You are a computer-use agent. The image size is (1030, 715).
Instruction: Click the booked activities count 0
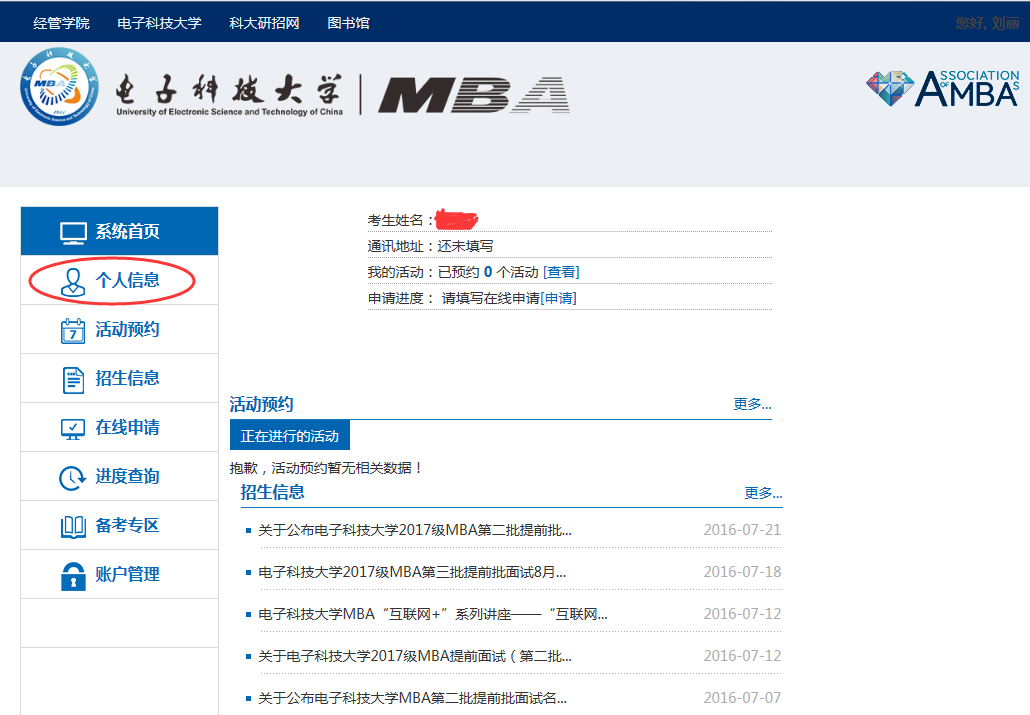[488, 272]
